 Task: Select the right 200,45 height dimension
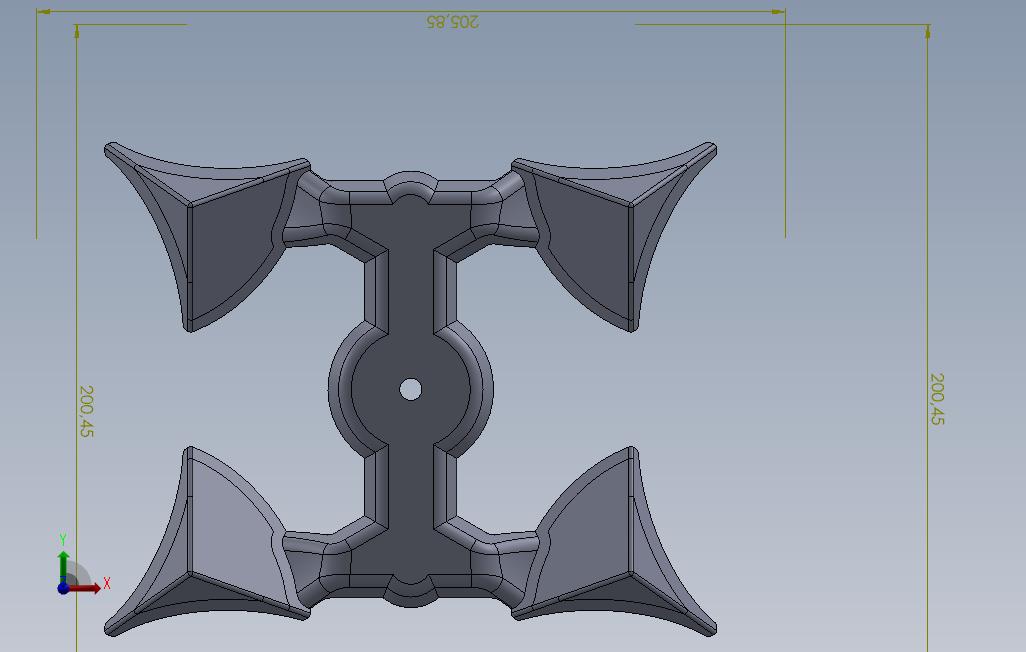click(937, 399)
